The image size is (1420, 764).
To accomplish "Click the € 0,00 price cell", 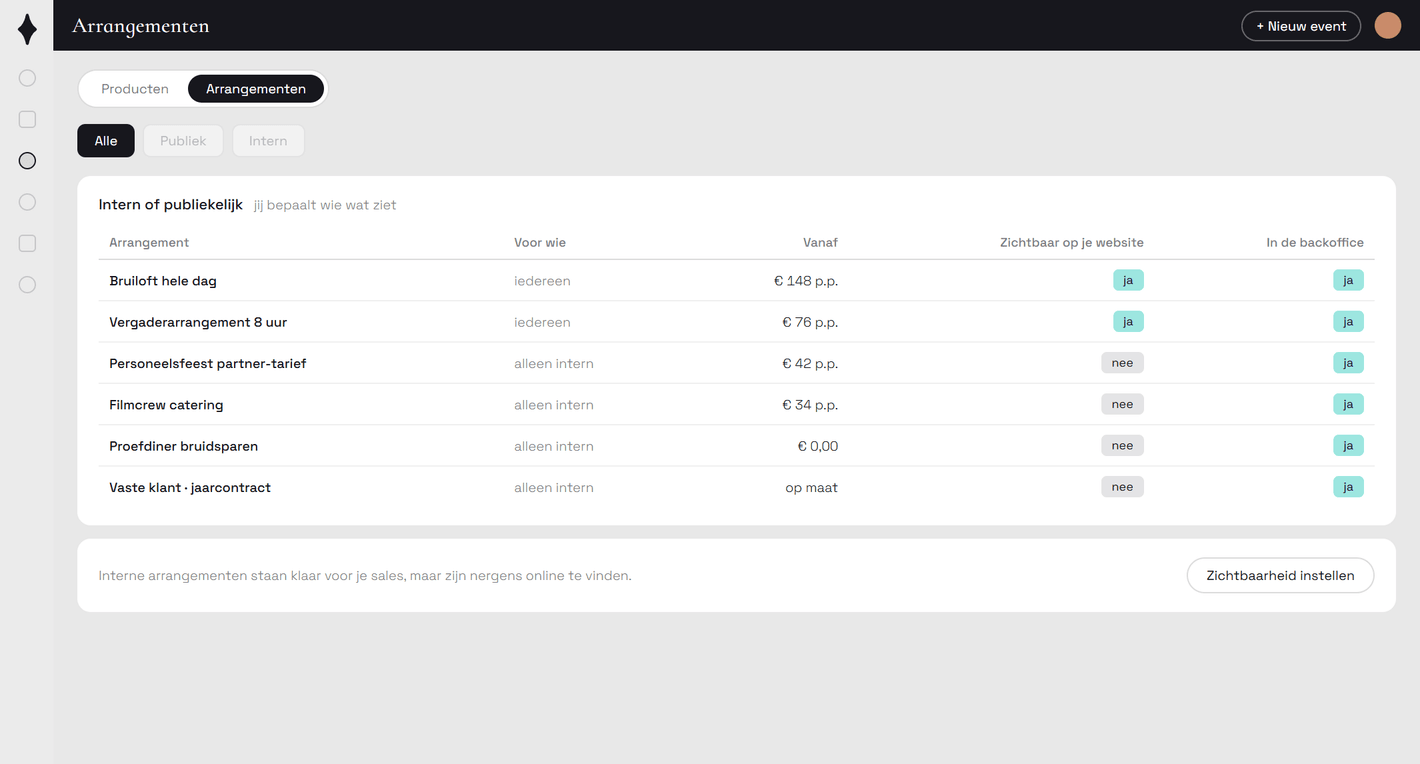I will click(x=818, y=446).
